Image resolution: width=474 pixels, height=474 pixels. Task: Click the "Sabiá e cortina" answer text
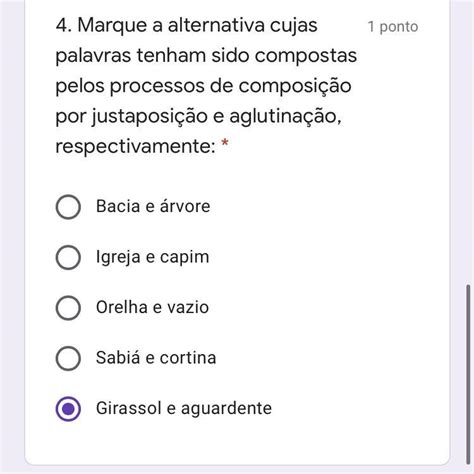coord(156,358)
